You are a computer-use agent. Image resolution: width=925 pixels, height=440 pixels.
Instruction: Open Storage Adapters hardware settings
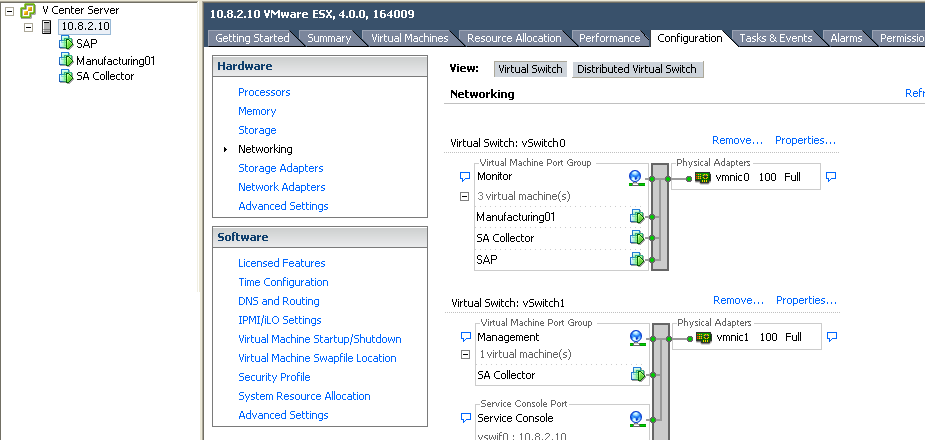coord(280,168)
